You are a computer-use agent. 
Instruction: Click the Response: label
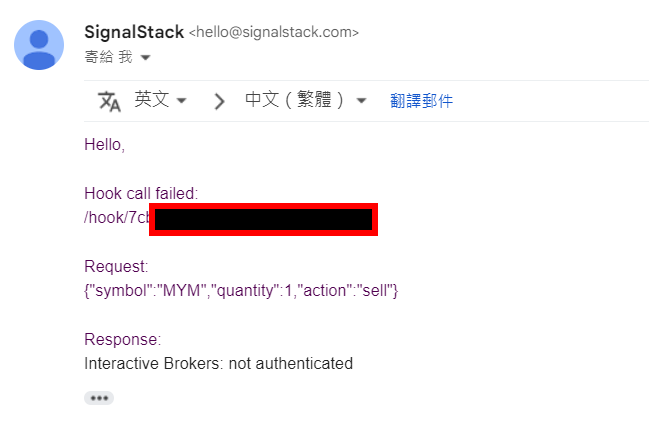(x=123, y=339)
